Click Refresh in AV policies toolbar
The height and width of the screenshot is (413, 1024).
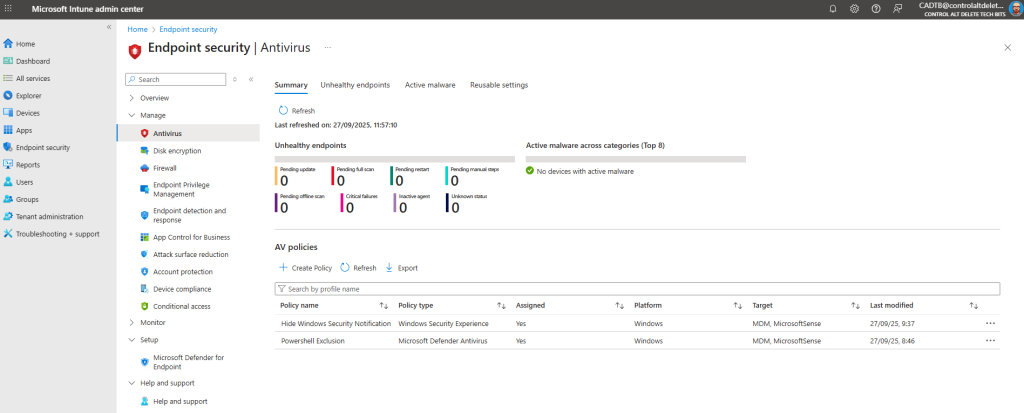tap(359, 268)
